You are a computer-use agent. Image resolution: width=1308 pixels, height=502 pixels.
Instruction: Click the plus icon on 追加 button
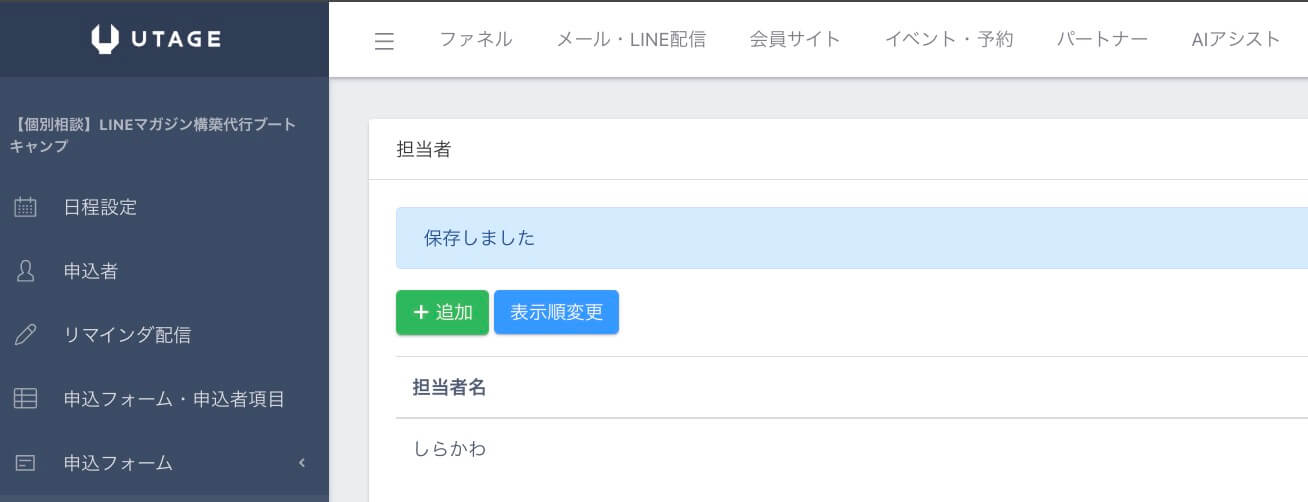point(421,312)
